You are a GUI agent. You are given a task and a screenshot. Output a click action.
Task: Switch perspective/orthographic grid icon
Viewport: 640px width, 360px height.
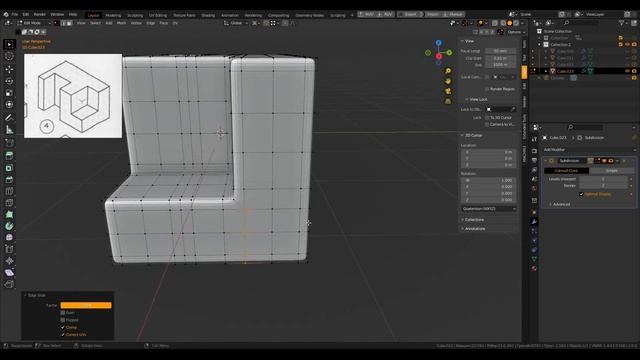tap(448, 101)
